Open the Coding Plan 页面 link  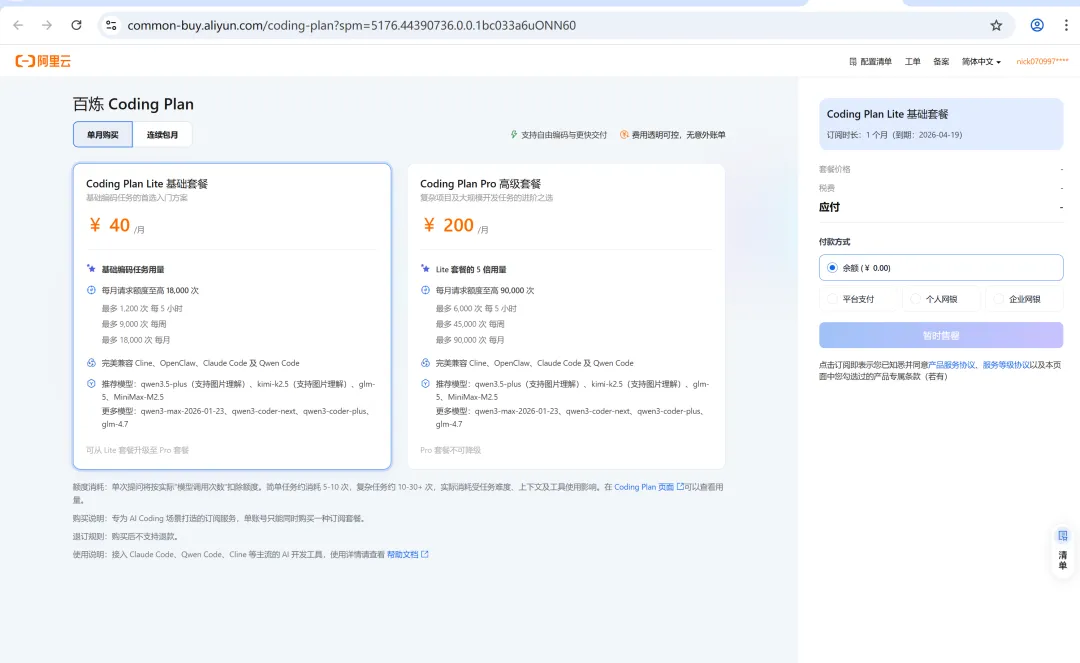(x=644, y=487)
